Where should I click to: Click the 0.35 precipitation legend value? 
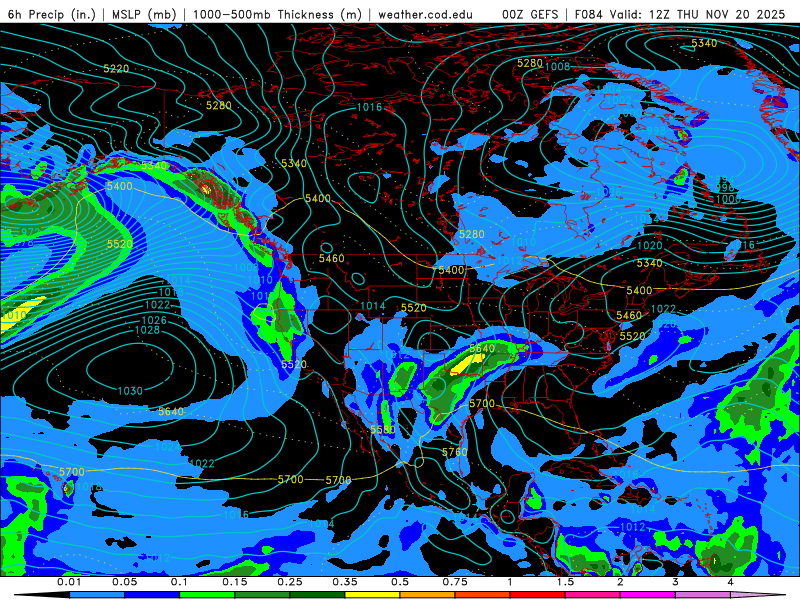click(x=345, y=582)
